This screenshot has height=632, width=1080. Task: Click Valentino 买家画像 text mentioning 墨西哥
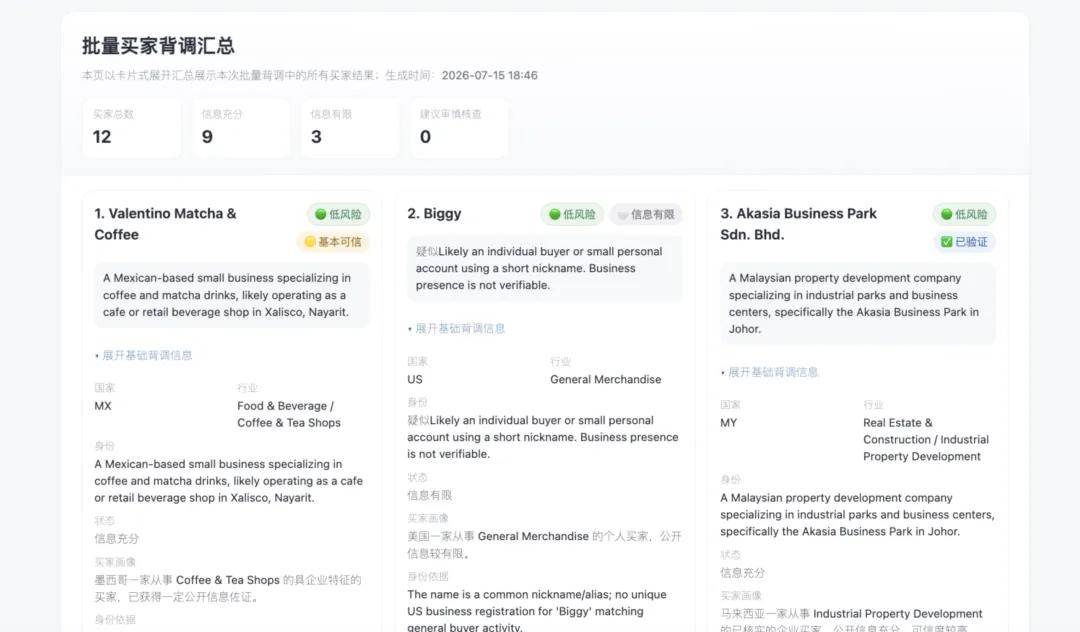(x=228, y=588)
